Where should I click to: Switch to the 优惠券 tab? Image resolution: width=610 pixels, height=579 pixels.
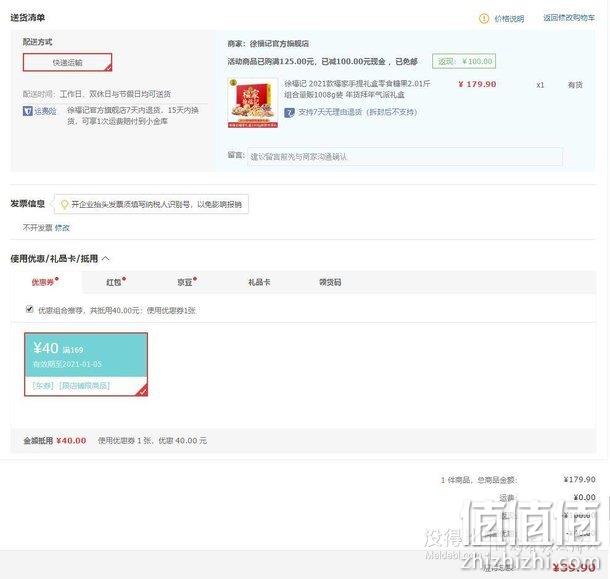45,282
